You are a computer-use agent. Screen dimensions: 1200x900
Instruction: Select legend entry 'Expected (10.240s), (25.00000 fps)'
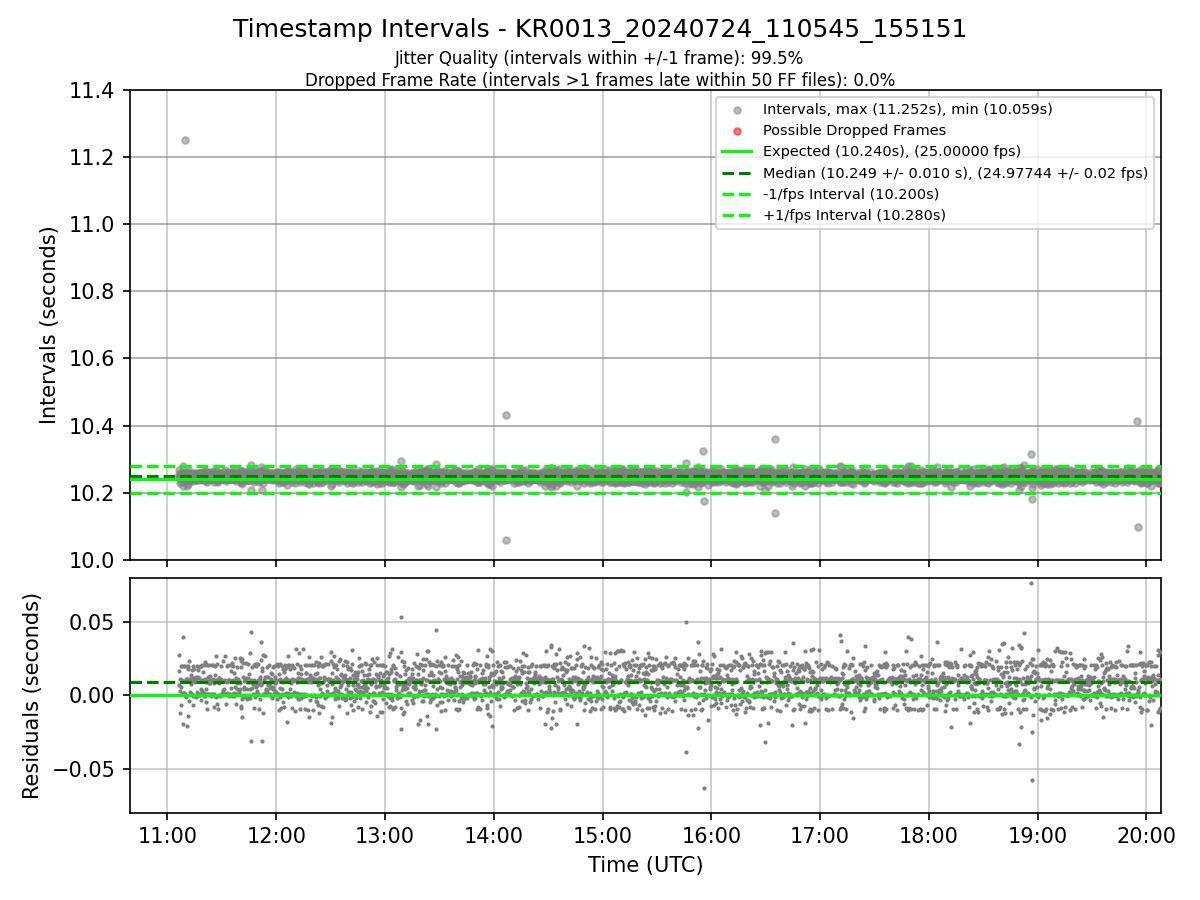892,151
